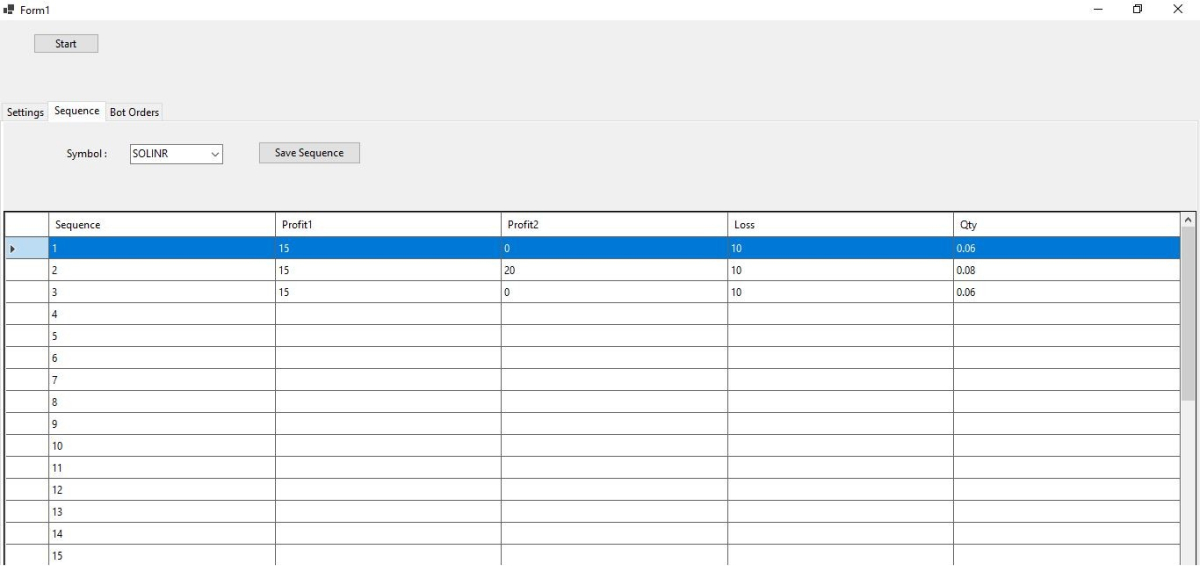The height and width of the screenshot is (566, 1200).
Task: Click the Start button
Action: click(x=66, y=43)
